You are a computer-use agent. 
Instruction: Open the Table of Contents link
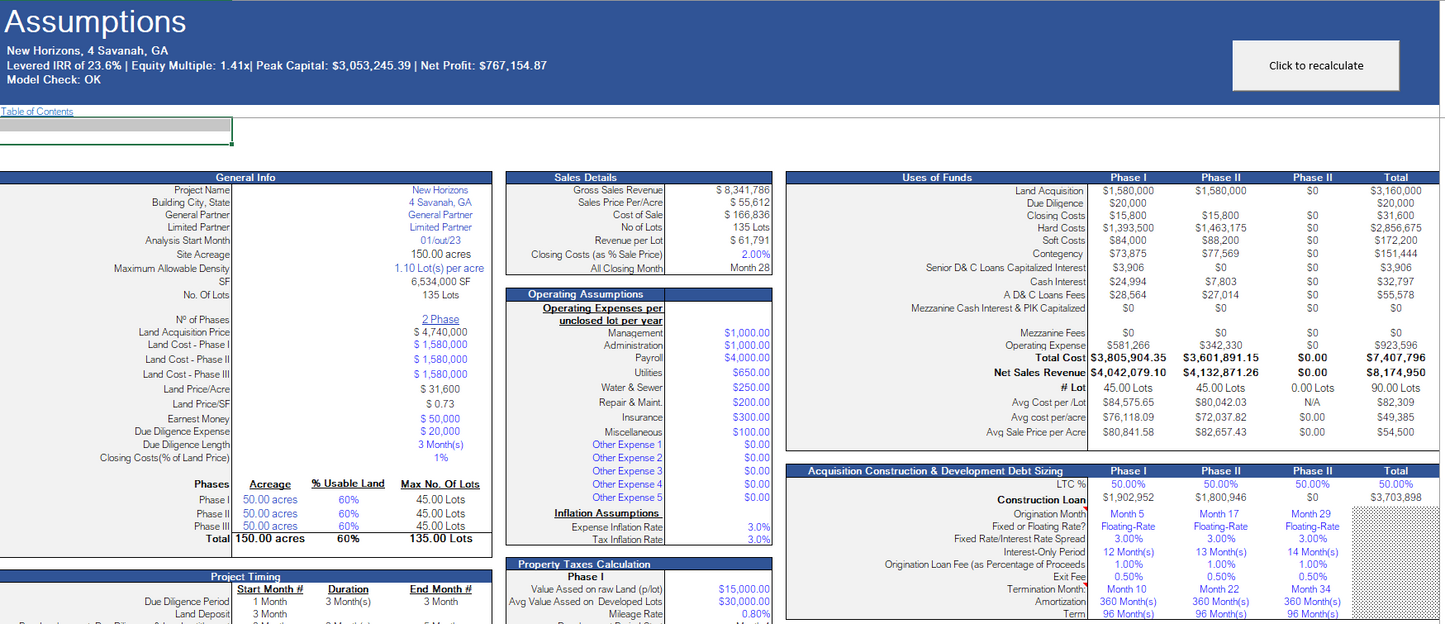click(x=37, y=111)
